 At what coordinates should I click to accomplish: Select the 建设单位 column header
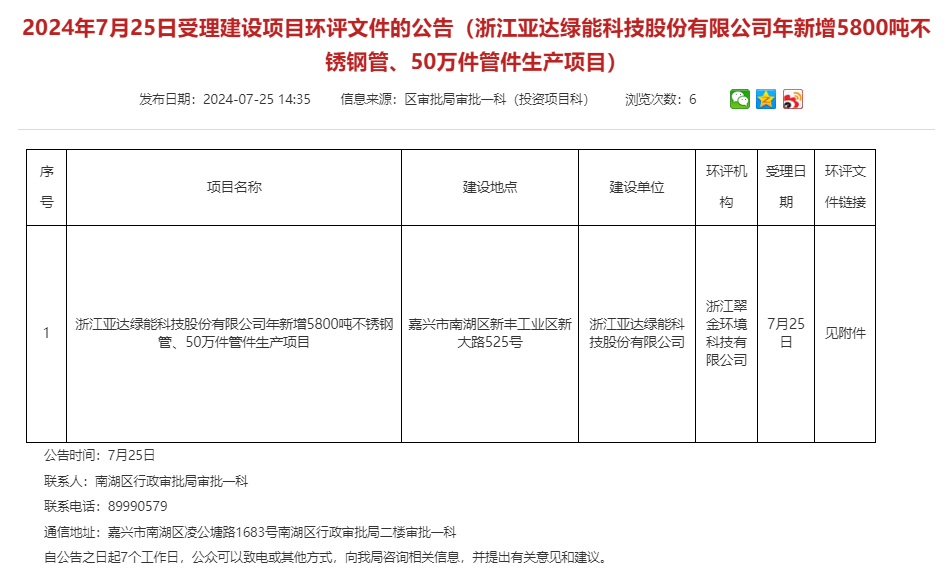[637, 187]
